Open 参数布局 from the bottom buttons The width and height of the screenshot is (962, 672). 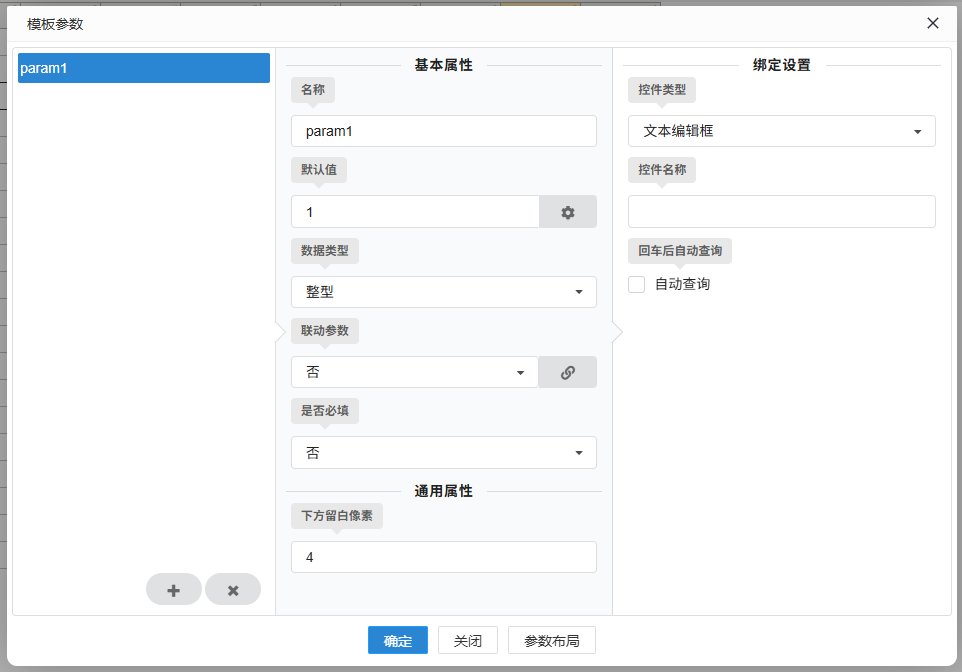coord(551,641)
